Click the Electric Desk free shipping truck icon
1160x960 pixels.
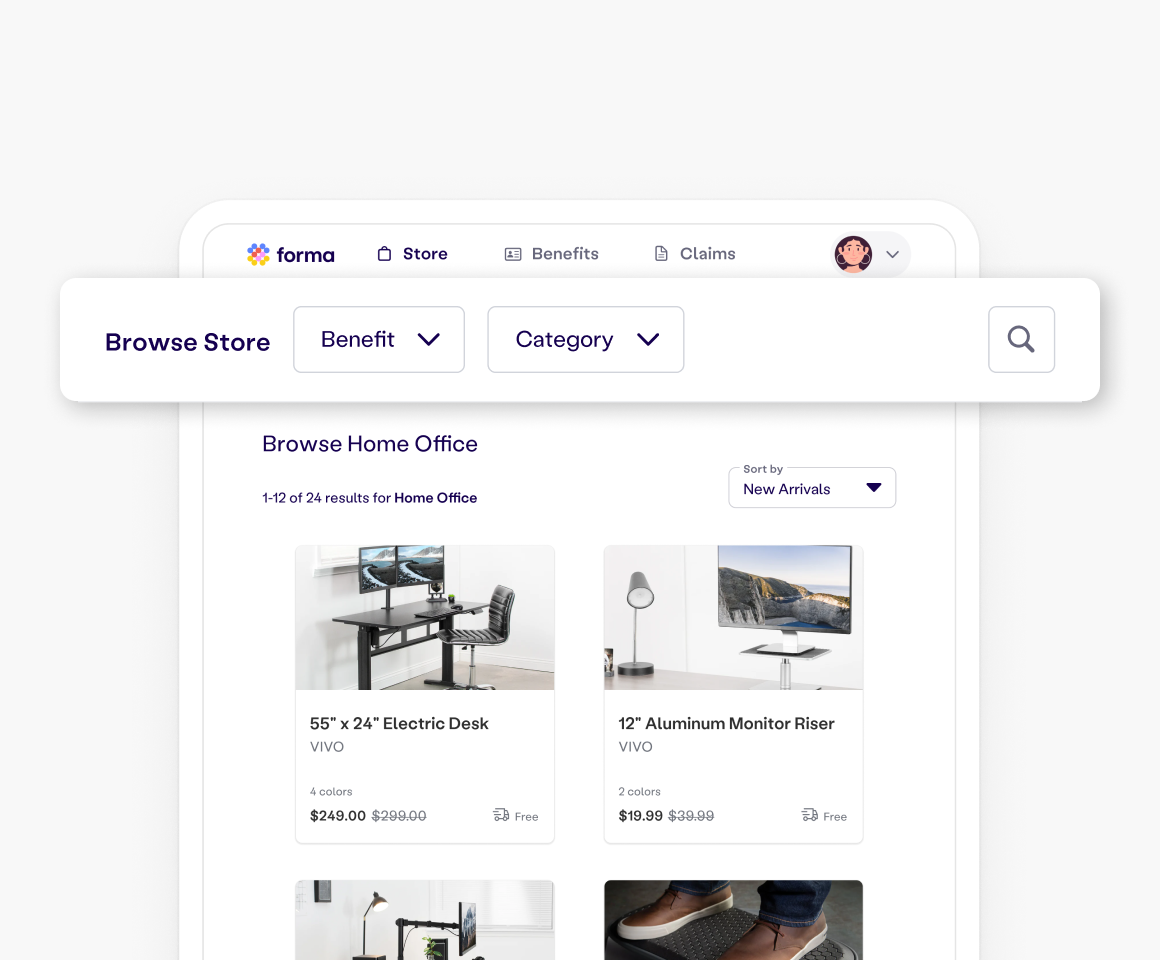[x=501, y=815]
